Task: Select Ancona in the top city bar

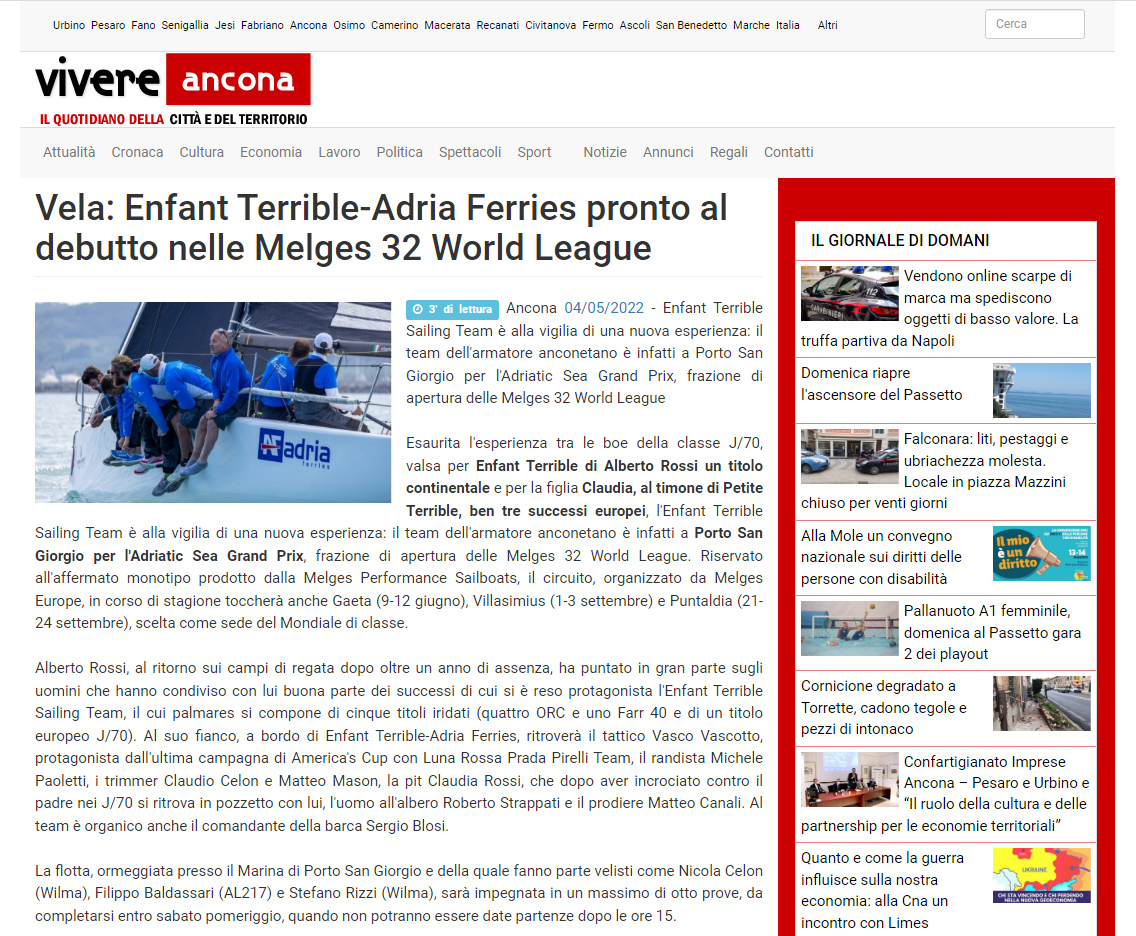Action: coord(309,25)
